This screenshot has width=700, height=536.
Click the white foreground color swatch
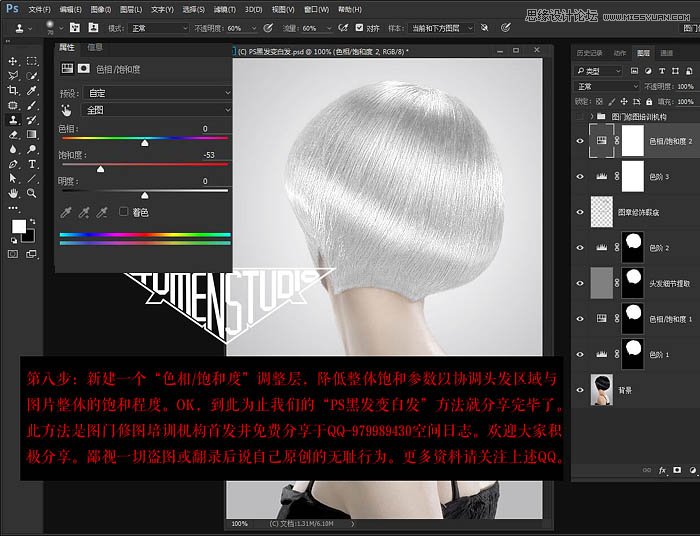point(18,226)
